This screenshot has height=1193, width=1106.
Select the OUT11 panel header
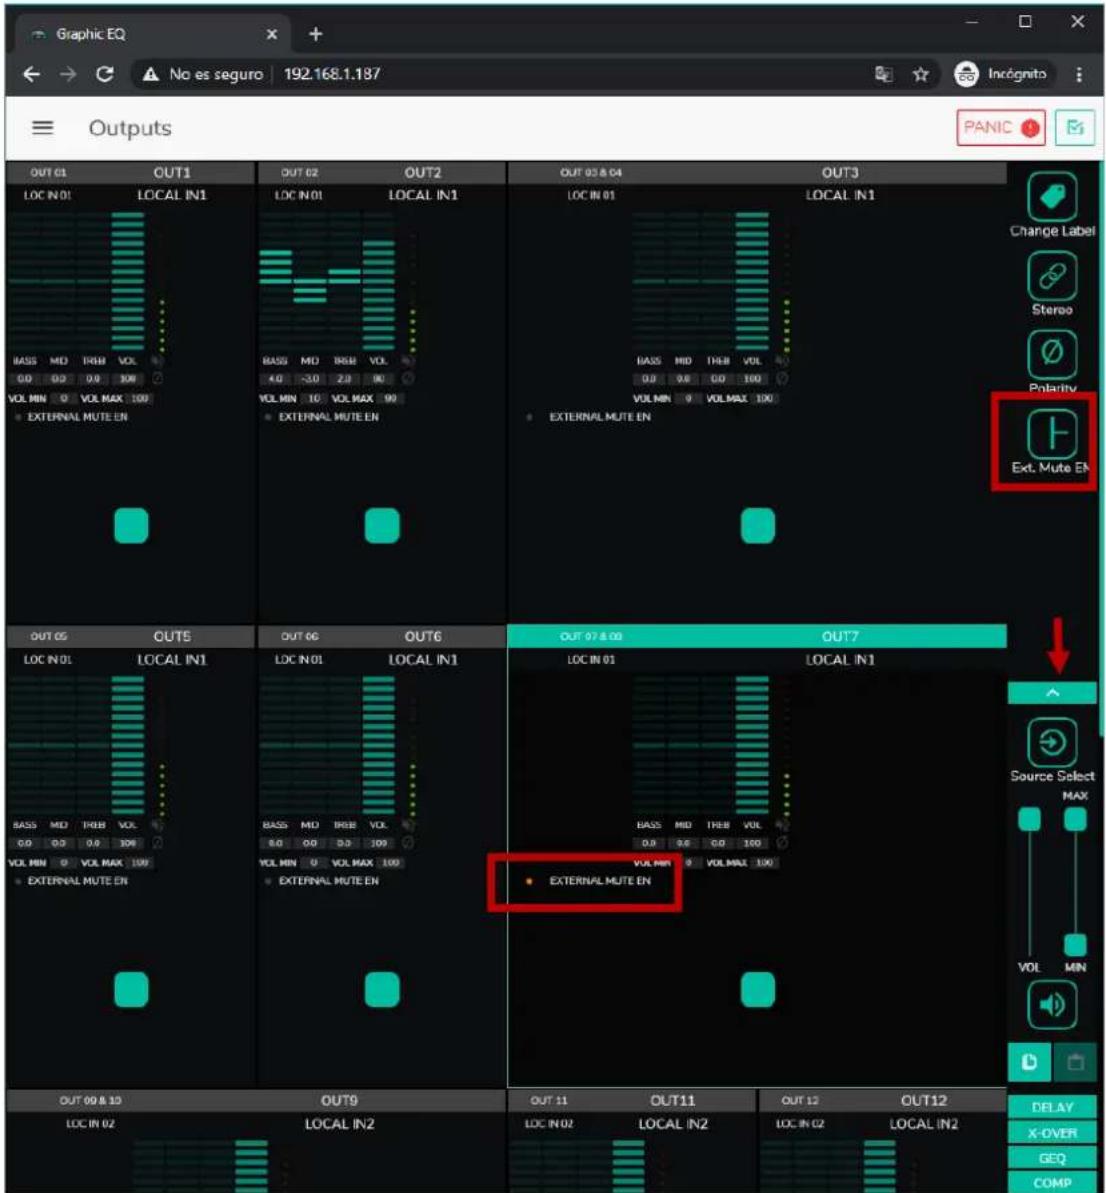632,1100
